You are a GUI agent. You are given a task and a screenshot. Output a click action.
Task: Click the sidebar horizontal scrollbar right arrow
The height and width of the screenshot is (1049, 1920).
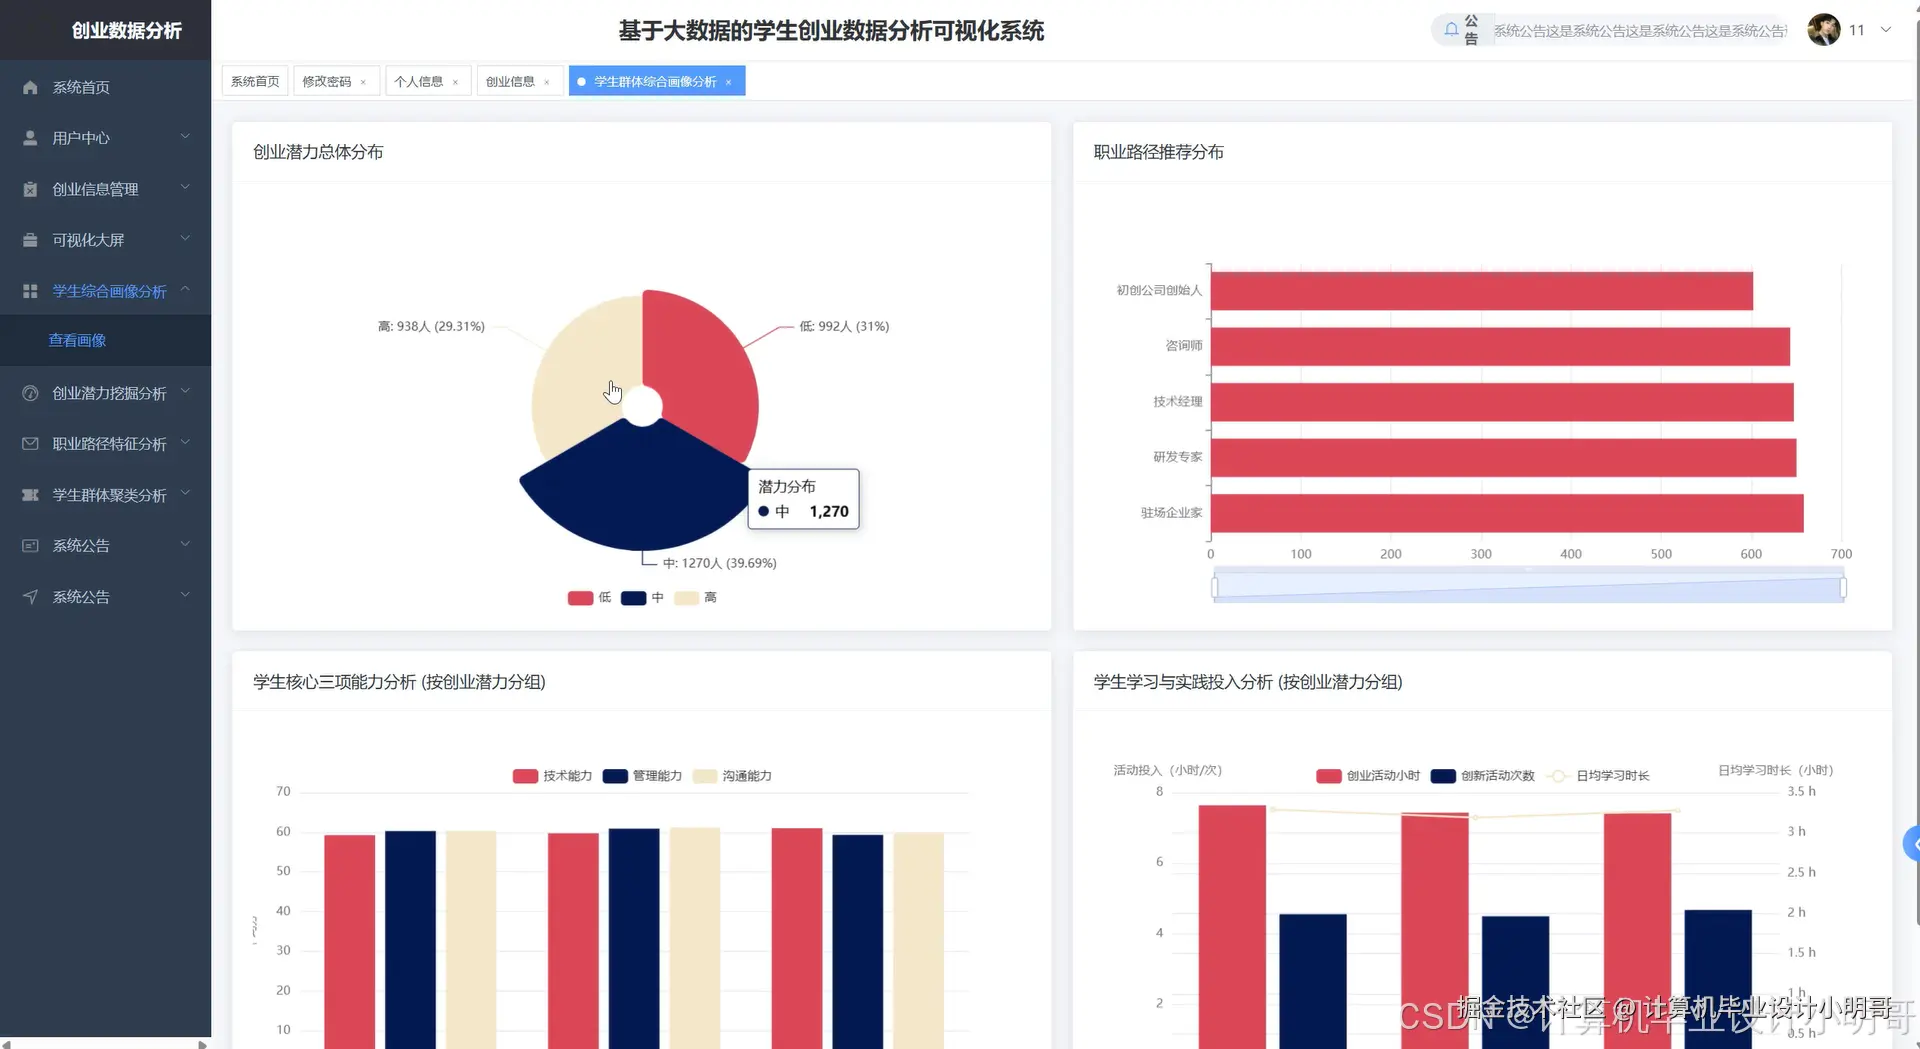(202, 1044)
